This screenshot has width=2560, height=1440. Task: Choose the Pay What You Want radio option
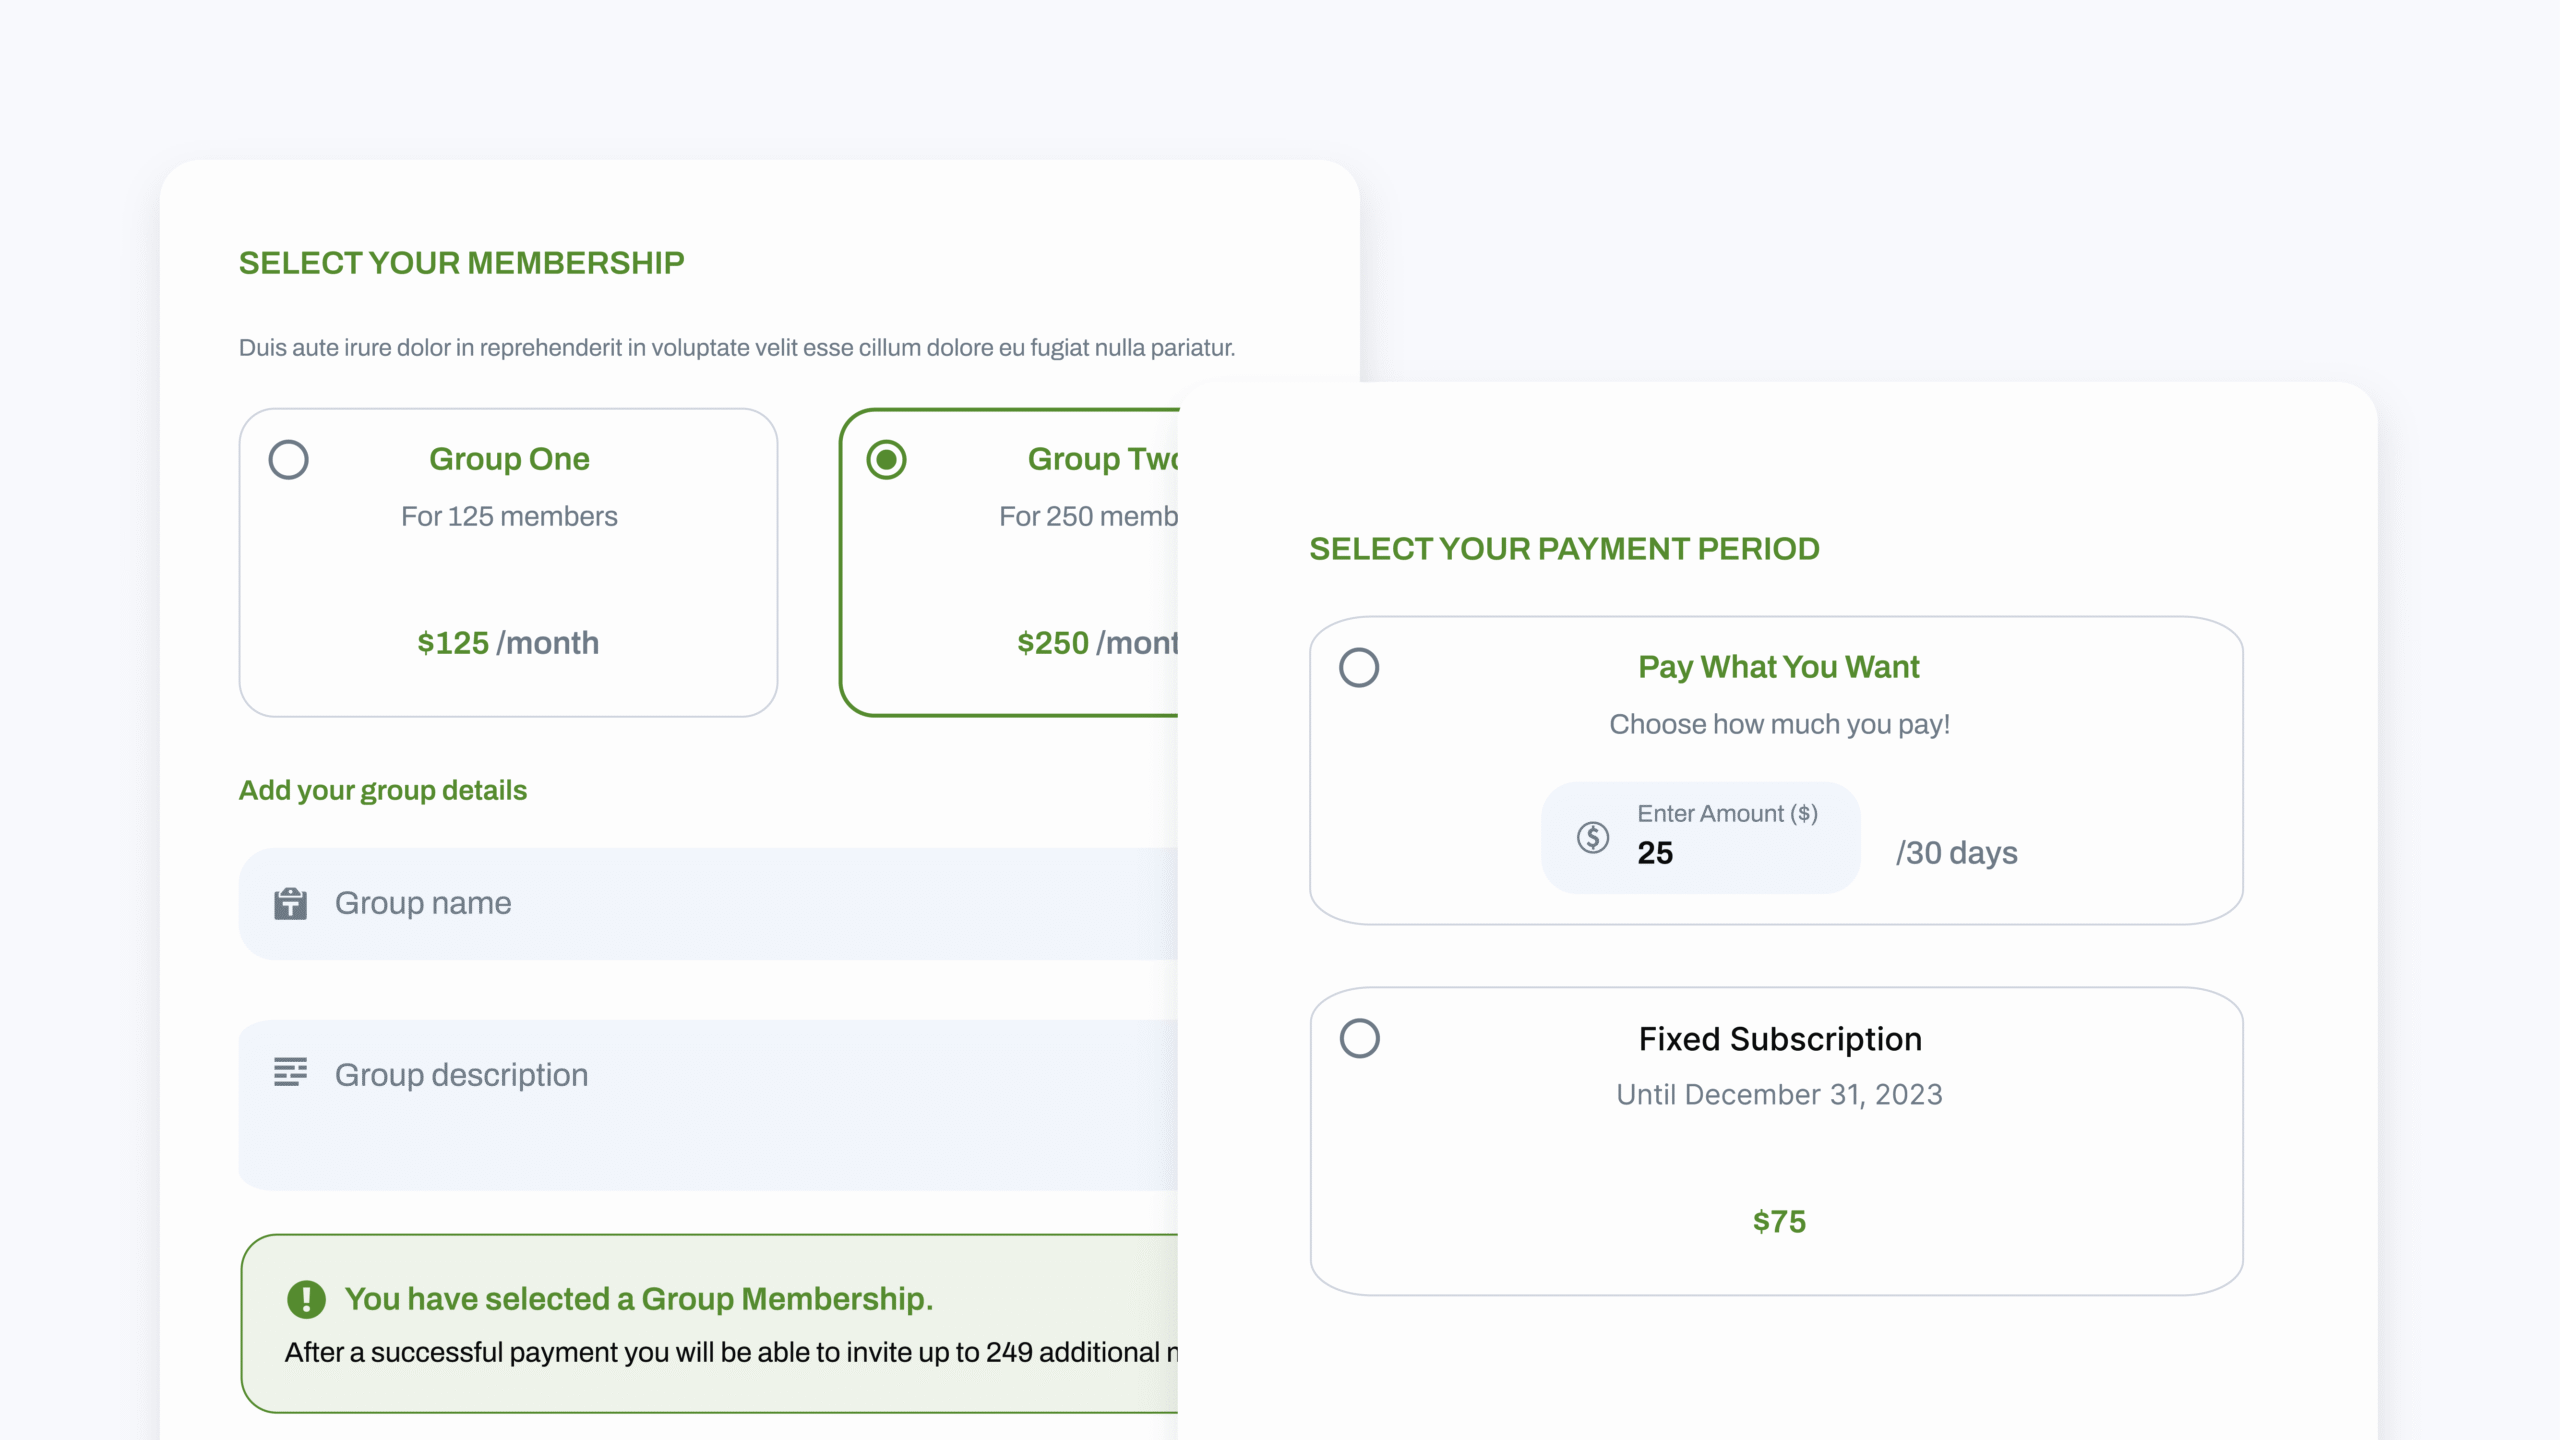[1359, 668]
